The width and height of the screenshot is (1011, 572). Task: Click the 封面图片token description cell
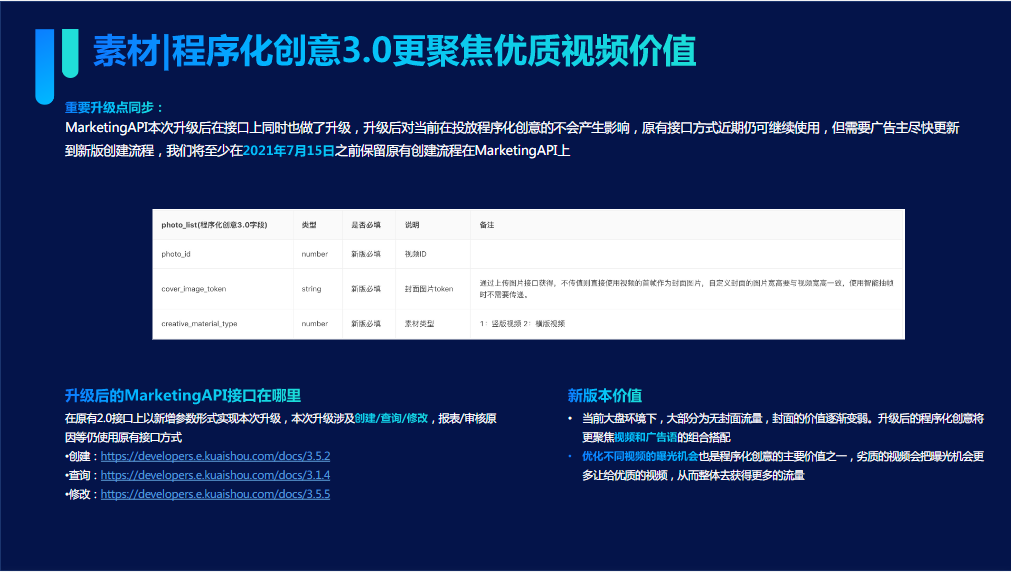[429, 289]
